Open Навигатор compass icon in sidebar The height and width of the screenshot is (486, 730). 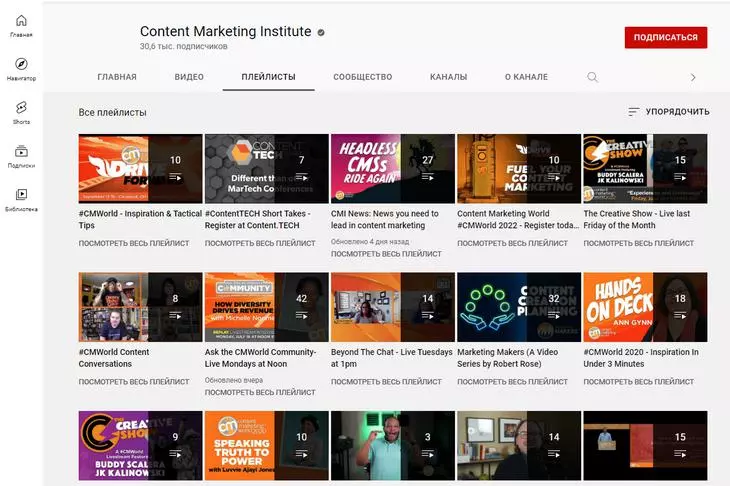pyautogui.click(x=21, y=69)
